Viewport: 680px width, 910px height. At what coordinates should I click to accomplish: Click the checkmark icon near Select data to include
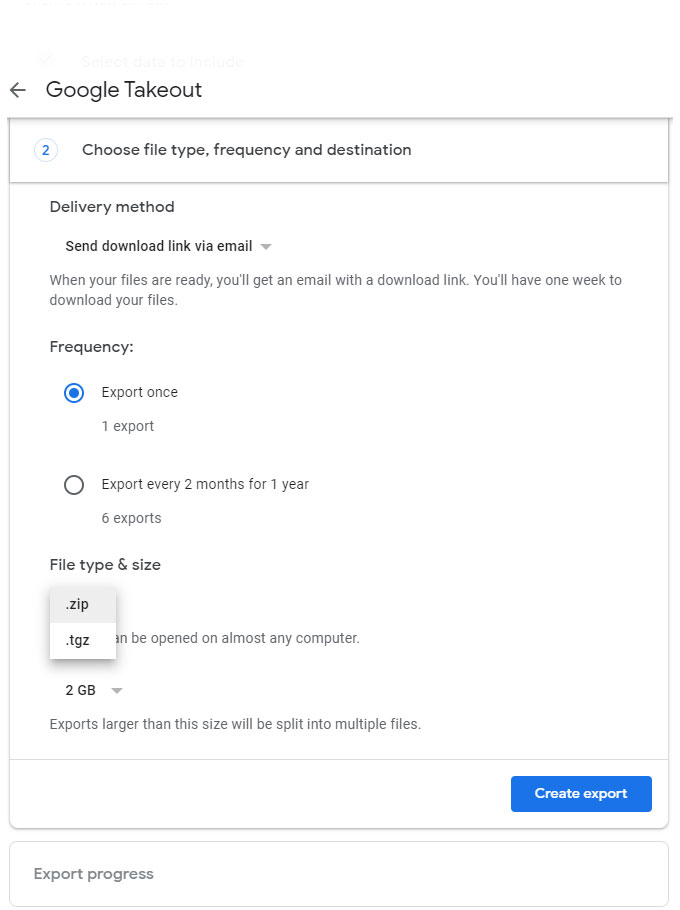tap(45, 60)
